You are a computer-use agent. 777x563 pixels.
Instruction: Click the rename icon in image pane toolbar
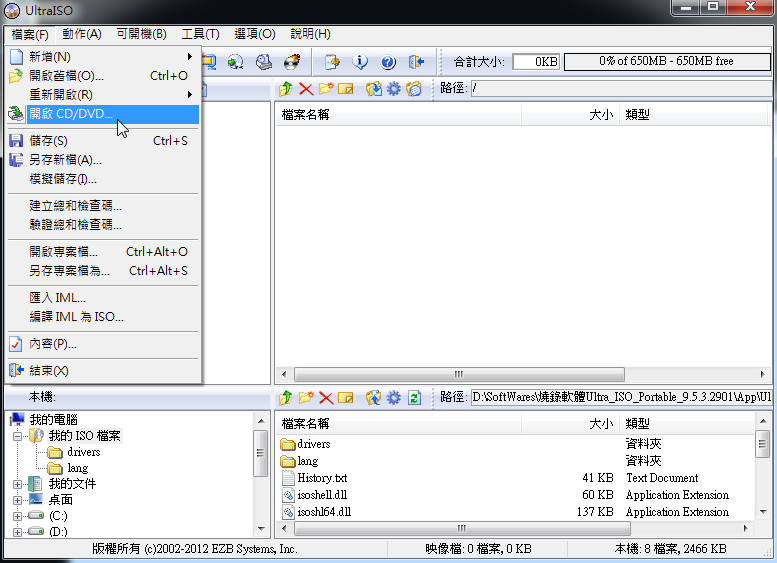pyautogui.click(x=345, y=89)
